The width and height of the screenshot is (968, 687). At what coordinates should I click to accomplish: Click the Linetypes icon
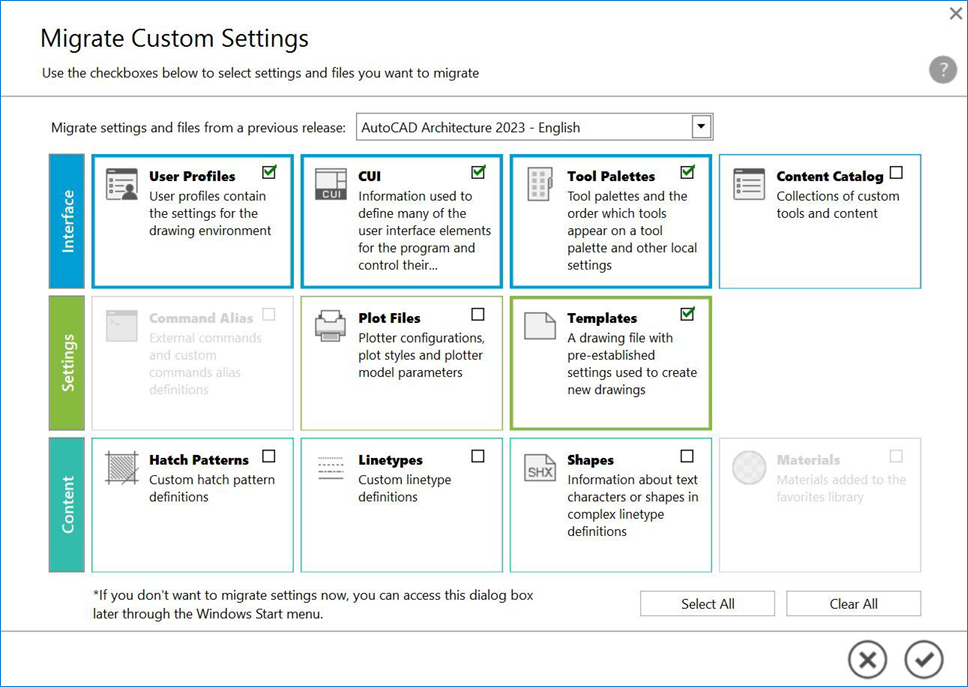tap(330, 468)
